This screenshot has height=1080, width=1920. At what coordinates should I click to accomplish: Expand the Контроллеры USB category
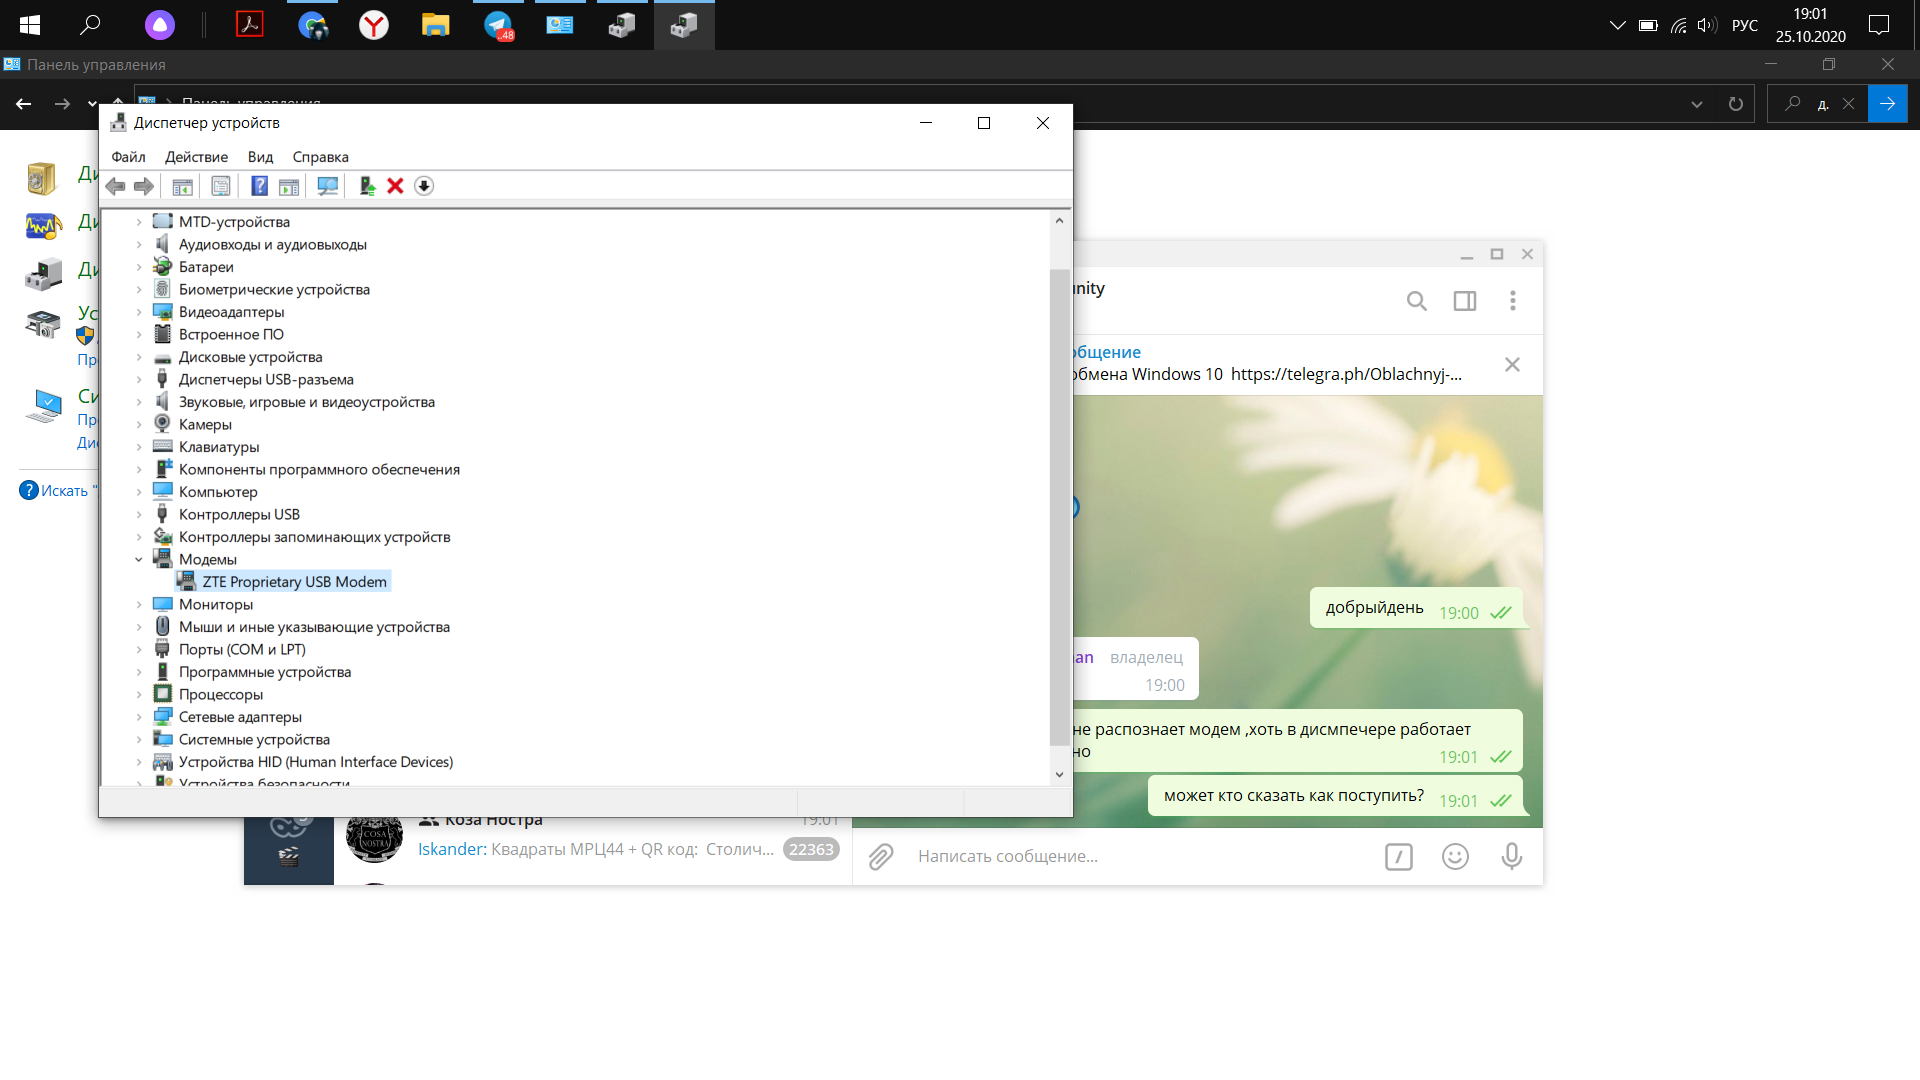pyautogui.click(x=139, y=515)
